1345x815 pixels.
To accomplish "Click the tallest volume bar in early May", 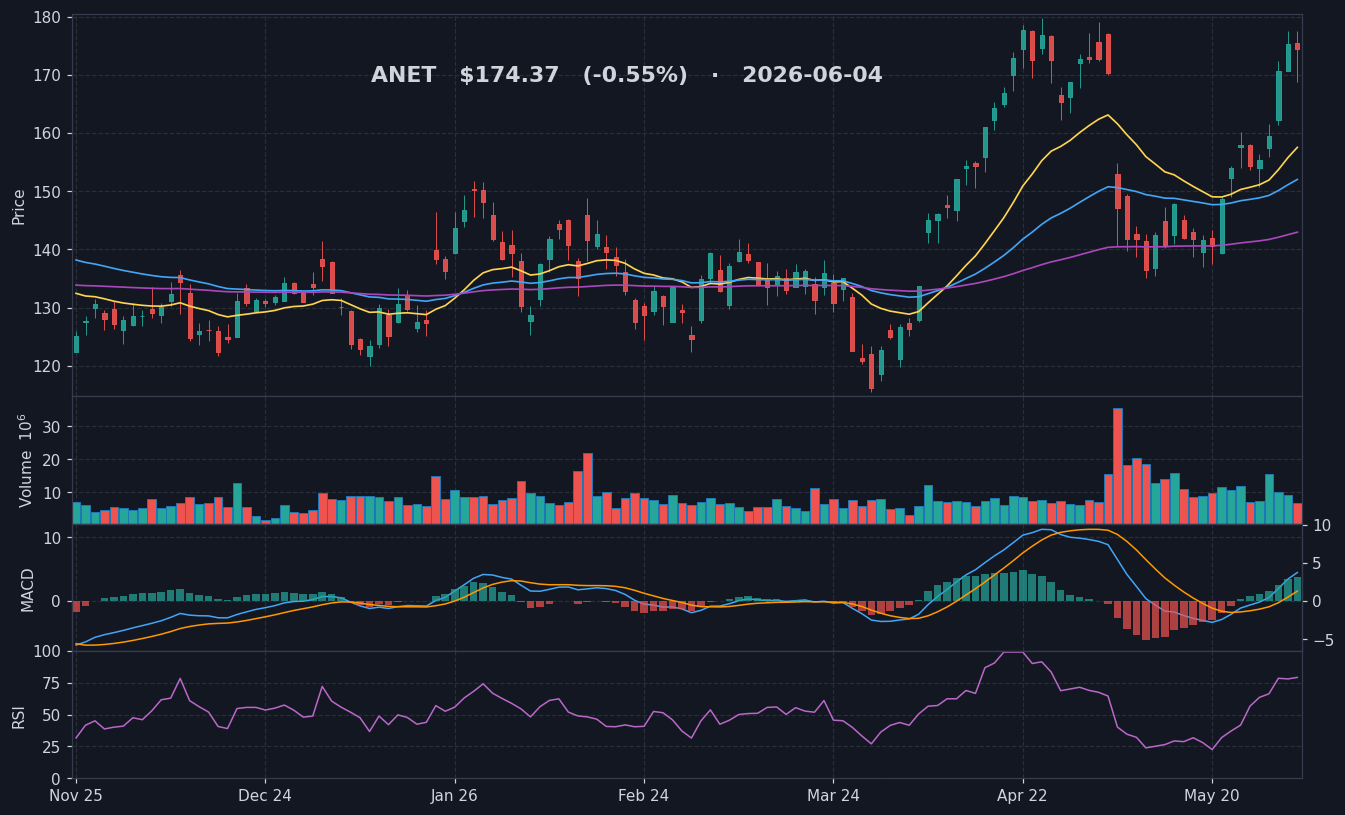I will click(x=1118, y=466).
